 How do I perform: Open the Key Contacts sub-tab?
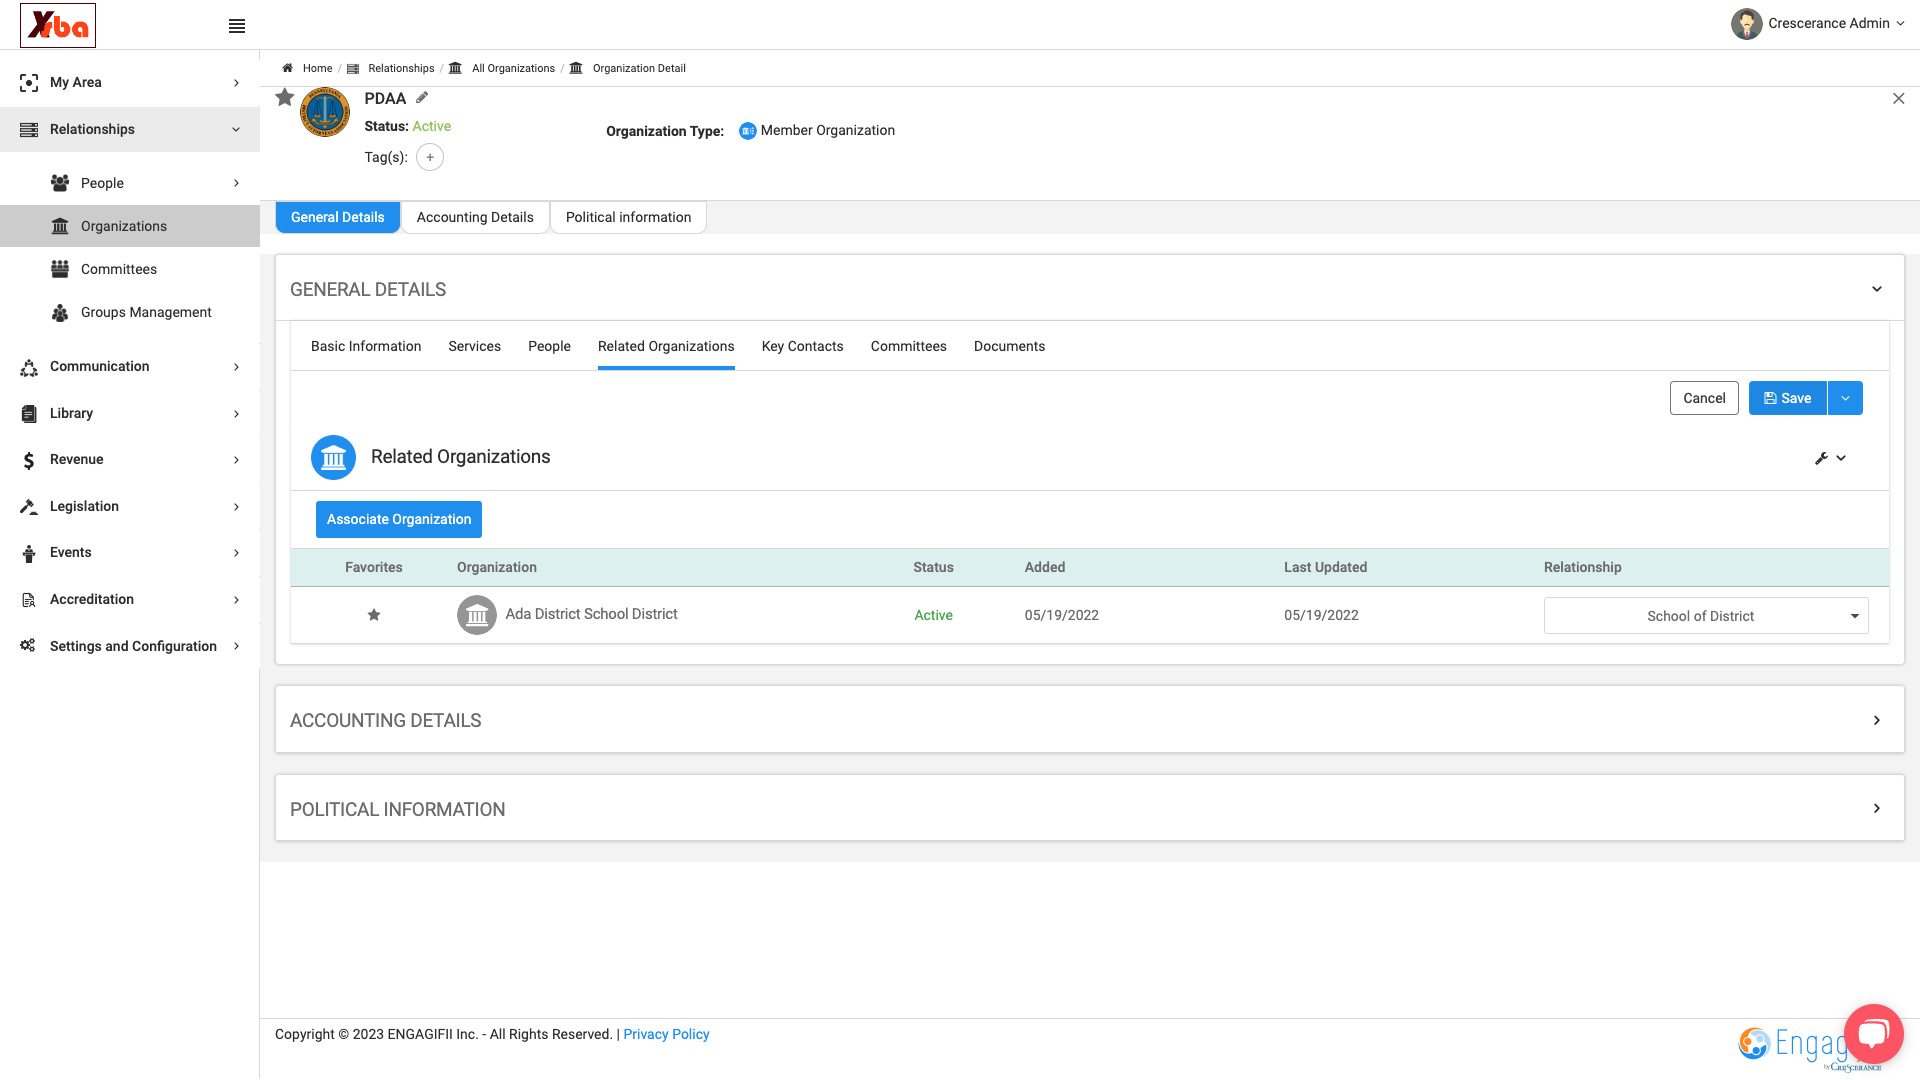click(x=802, y=346)
